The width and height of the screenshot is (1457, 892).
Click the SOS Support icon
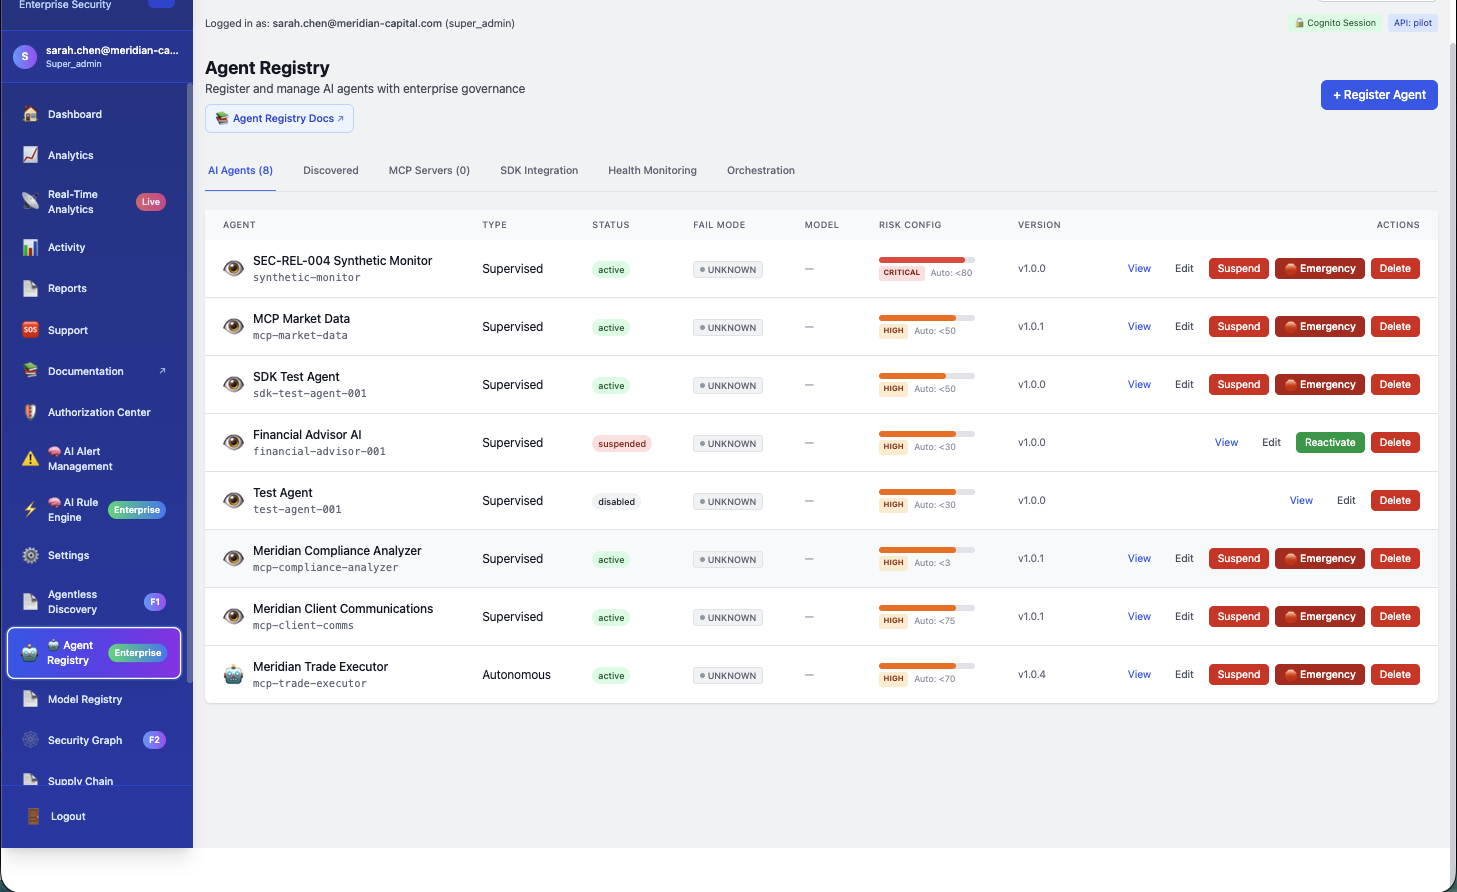pyautogui.click(x=31, y=330)
